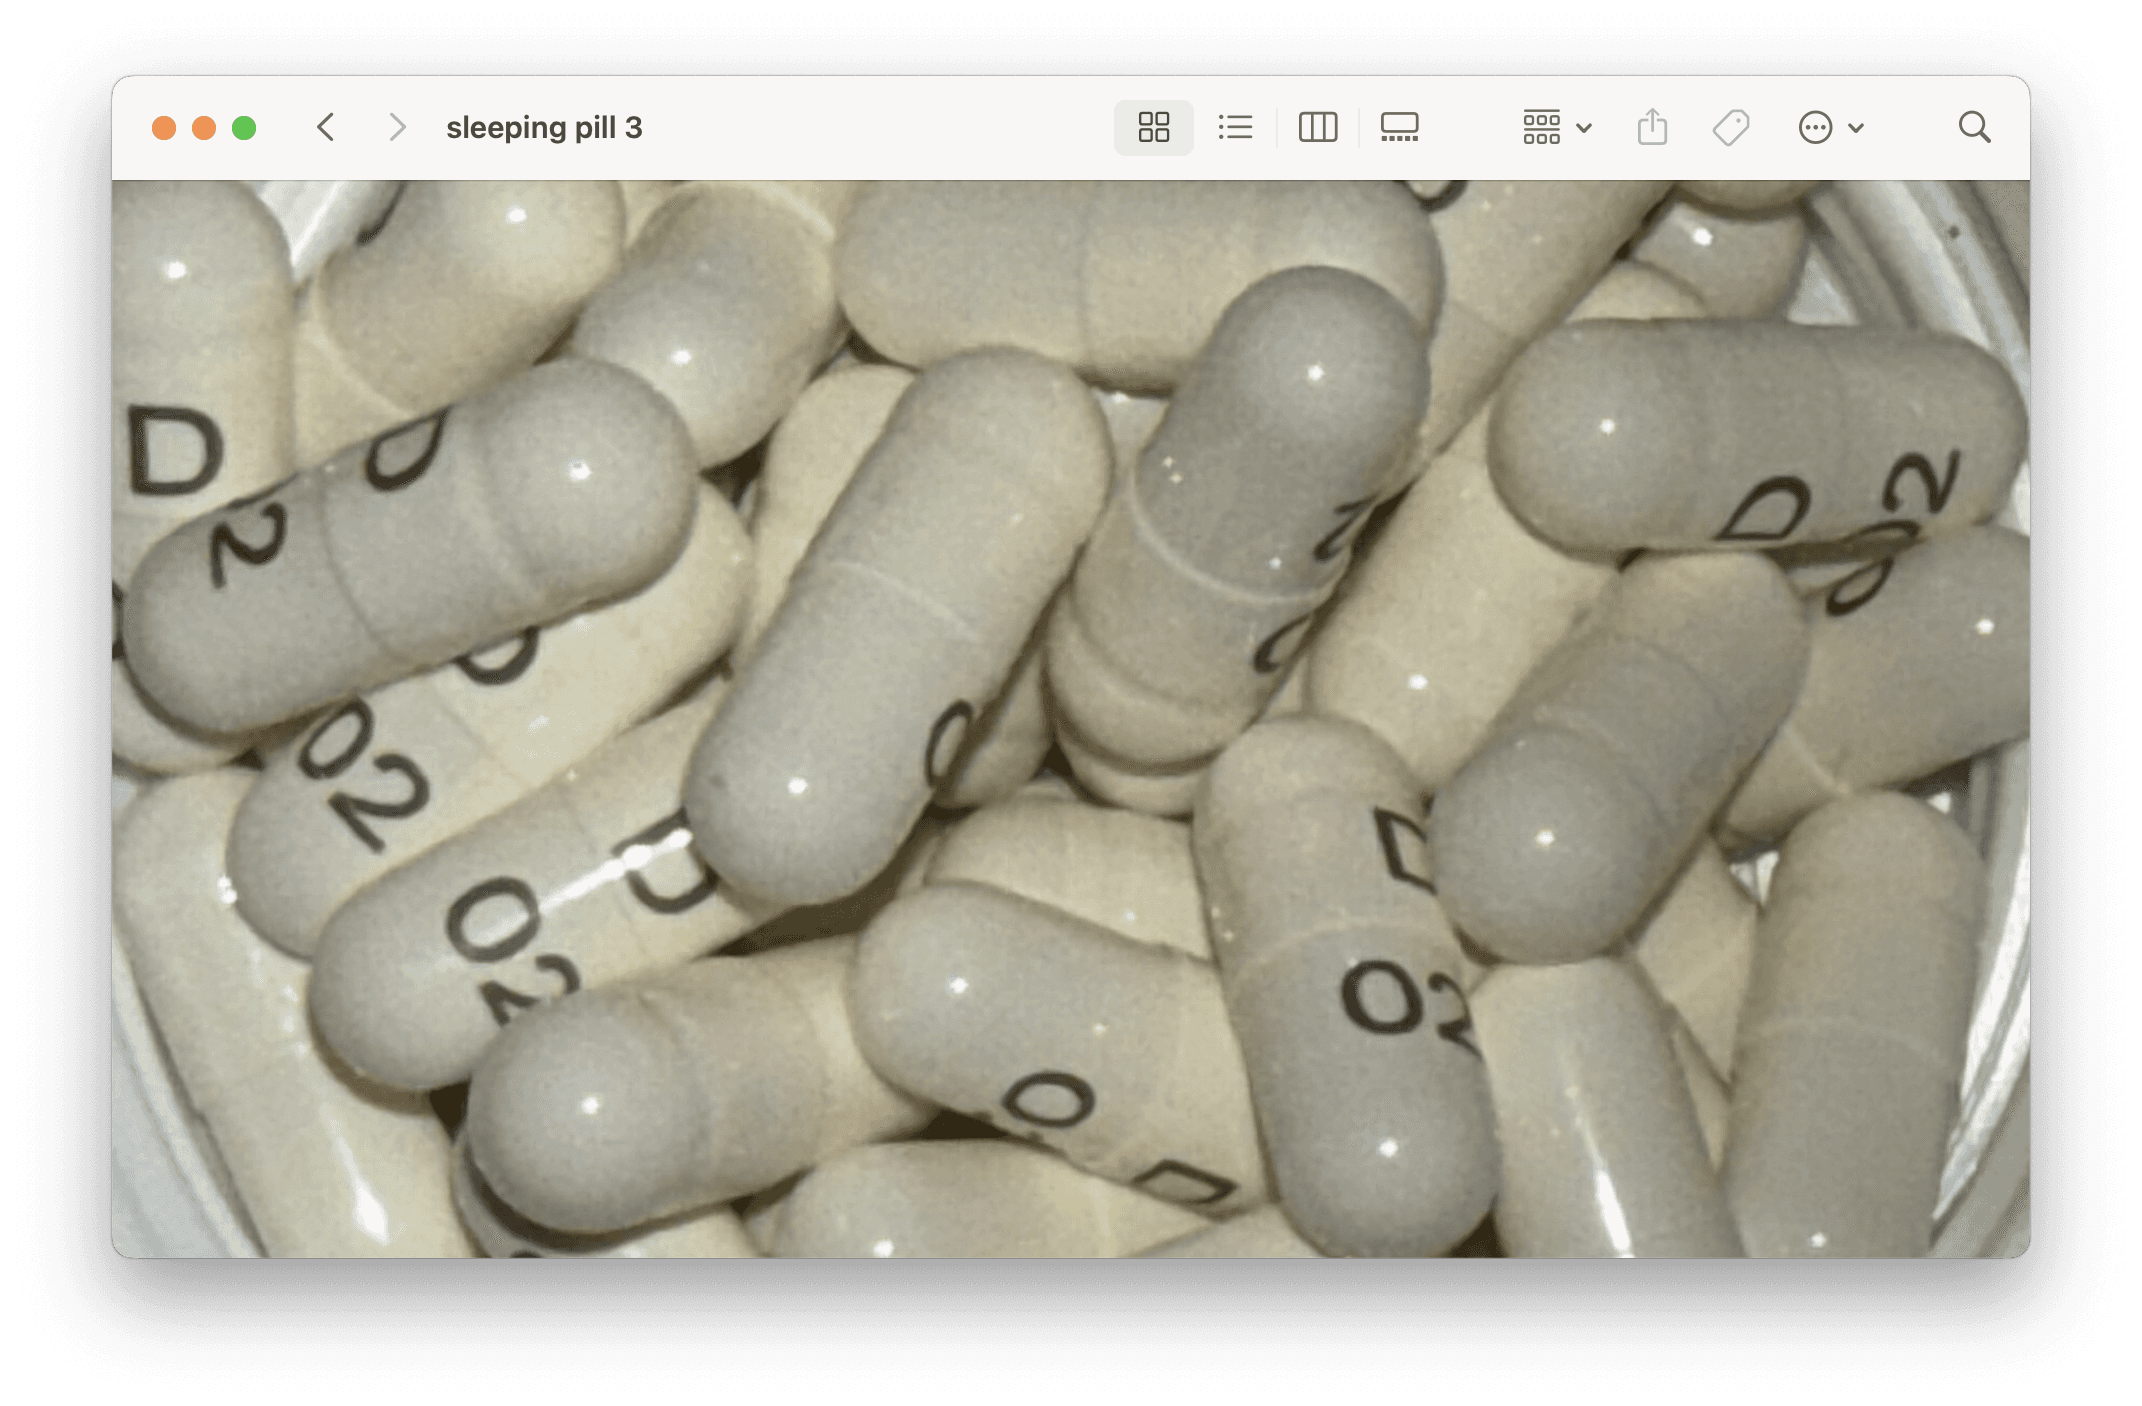Open the Group By grid icon
2142x1406 pixels.
click(x=1541, y=128)
